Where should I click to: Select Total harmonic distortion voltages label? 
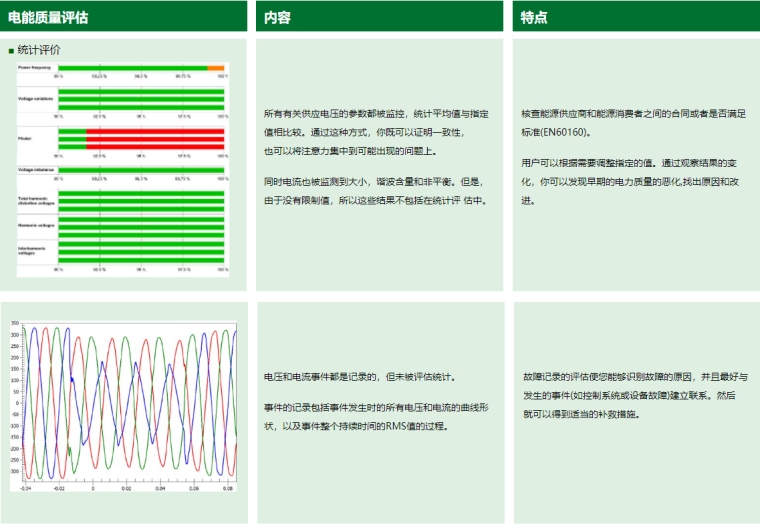click(35, 201)
